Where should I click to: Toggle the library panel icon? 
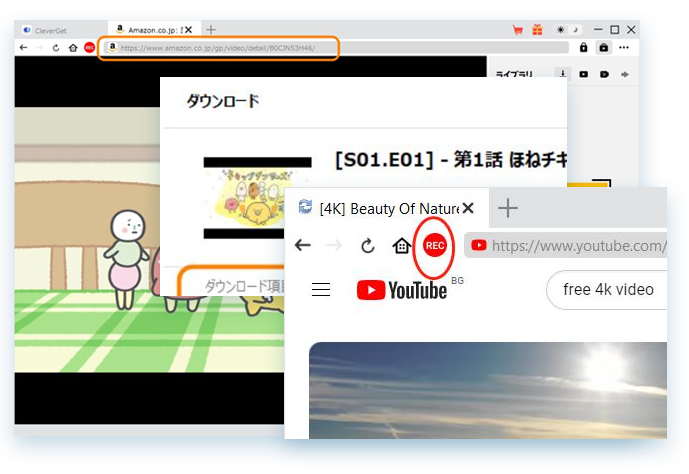pos(604,47)
